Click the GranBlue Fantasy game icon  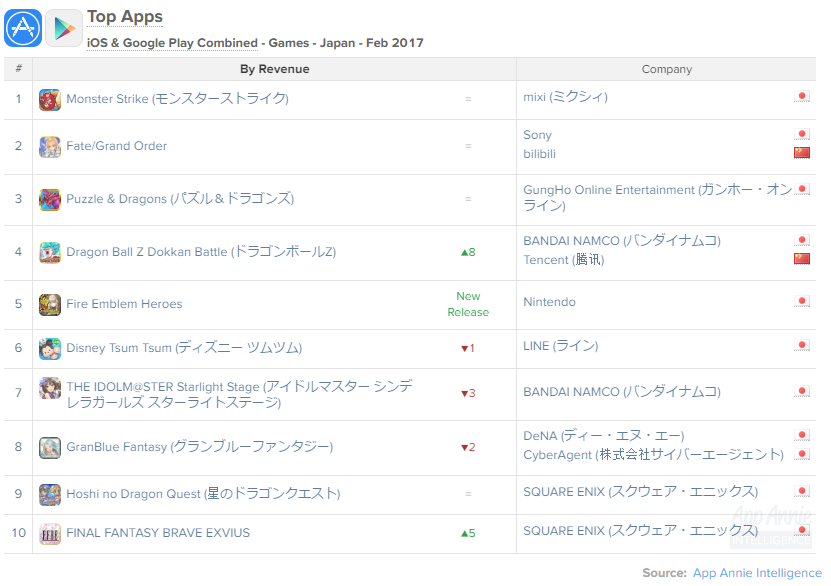pos(49,447)
